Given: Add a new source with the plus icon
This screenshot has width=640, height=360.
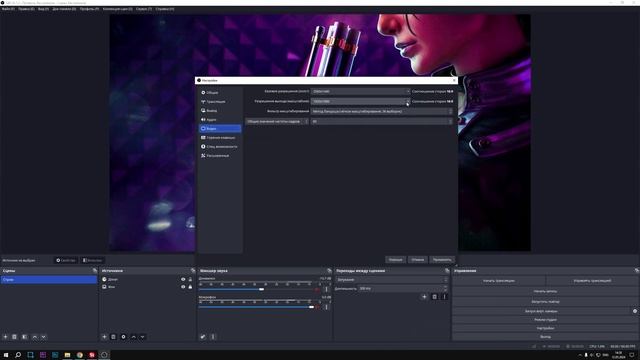Looking at the screenshot, I should 104,337.
